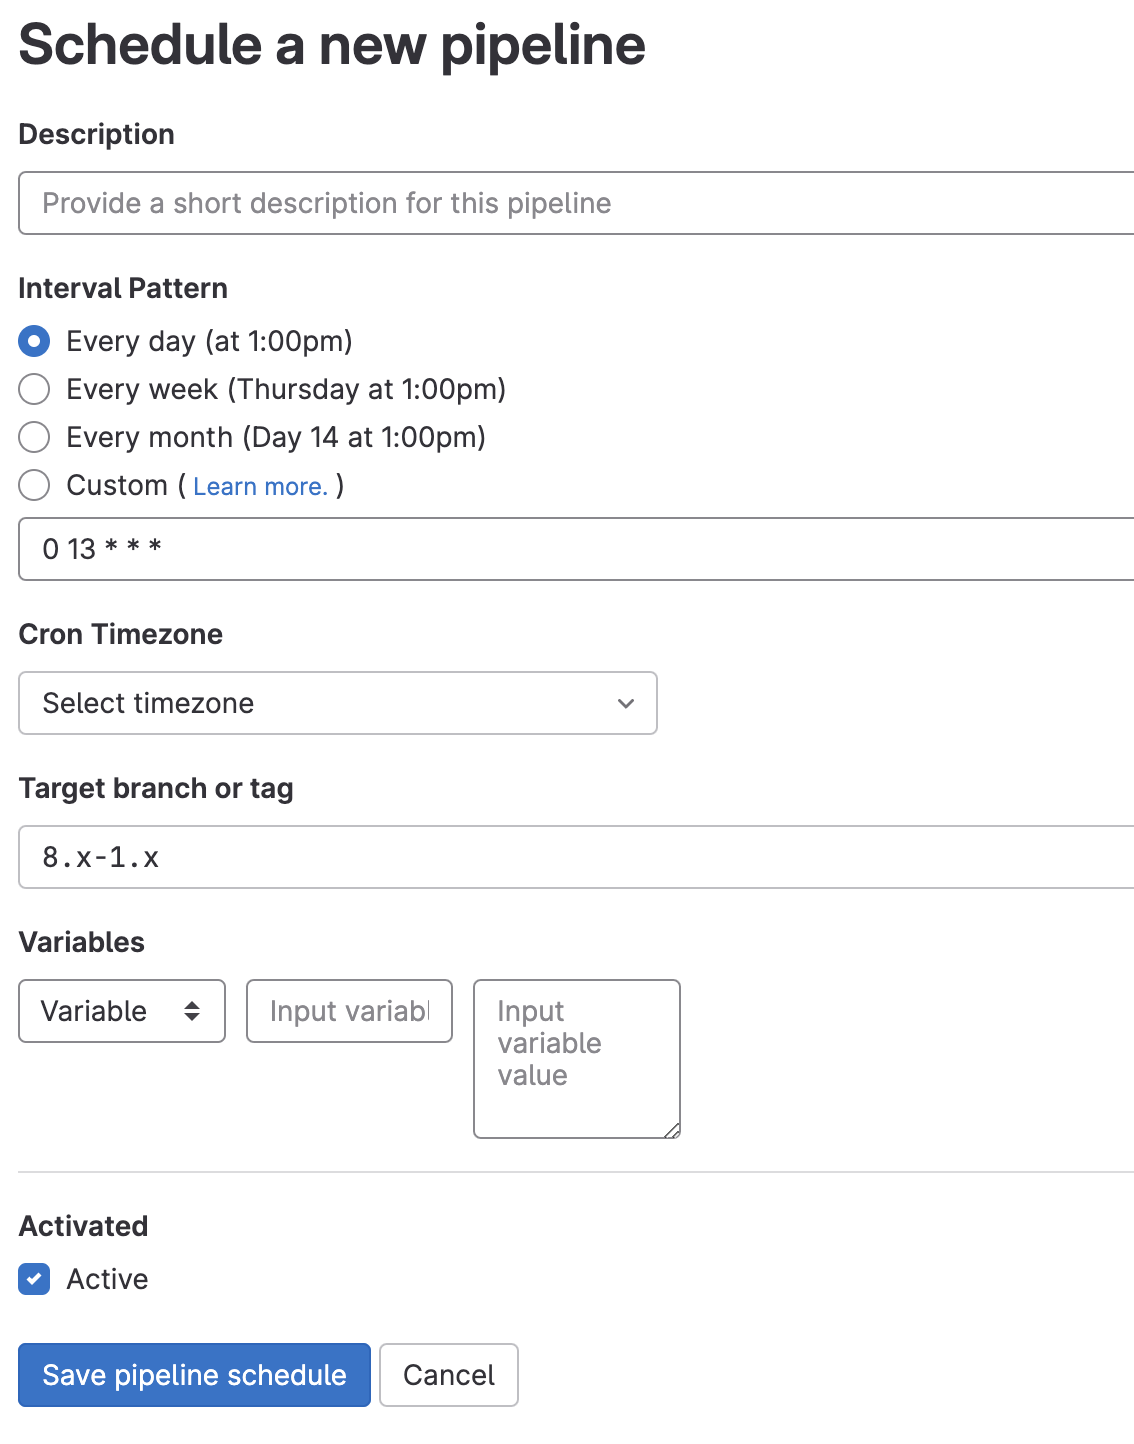Open the Learn more link
Image resolution: width=1134 pixels, height=1444 pixels.
tap(260, 486)
